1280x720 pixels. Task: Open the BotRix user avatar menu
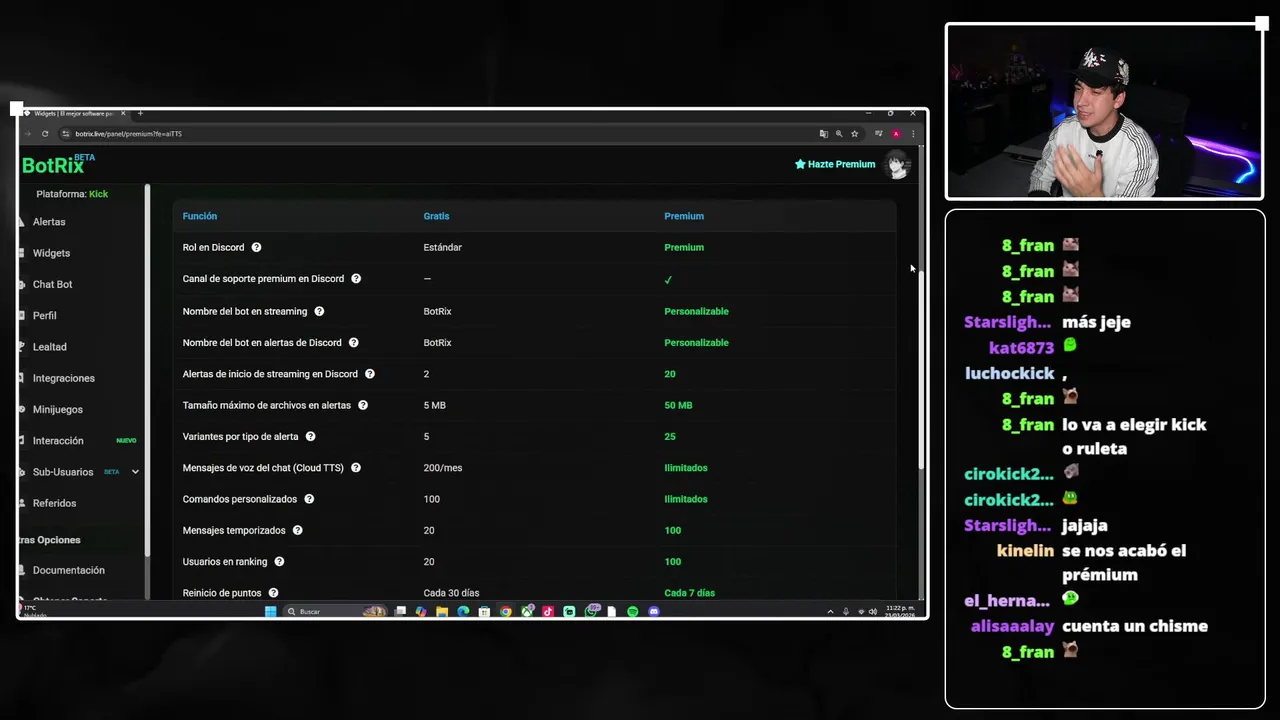pyautogui.click(x=897, y=165)
